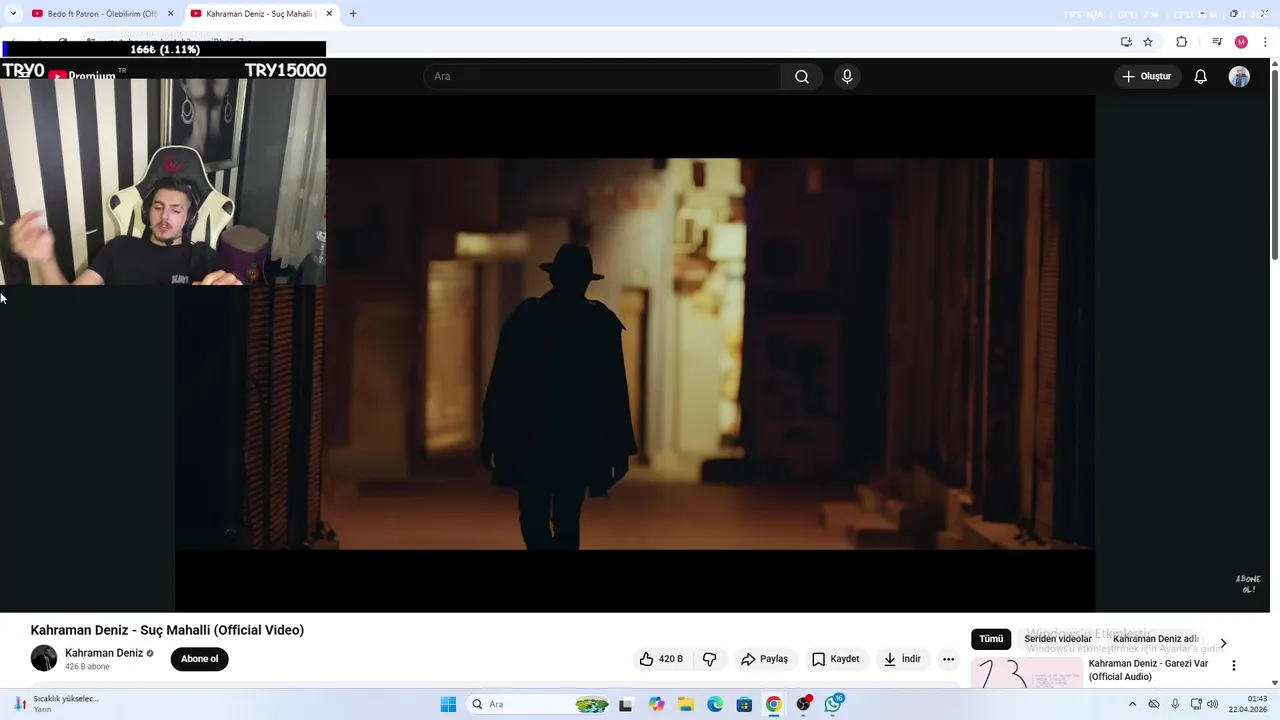Click the Windows taskbar Ara search box
The image size is (1280, 720).
[x=539, y=704]
